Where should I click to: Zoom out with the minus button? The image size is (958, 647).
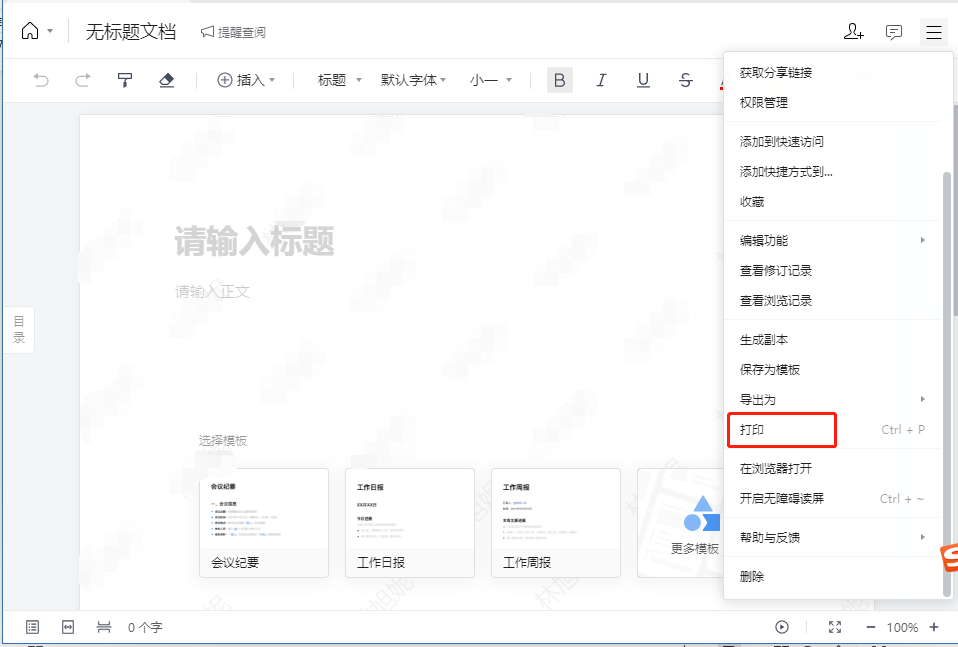pyautogui.click(x=871, y=627)
